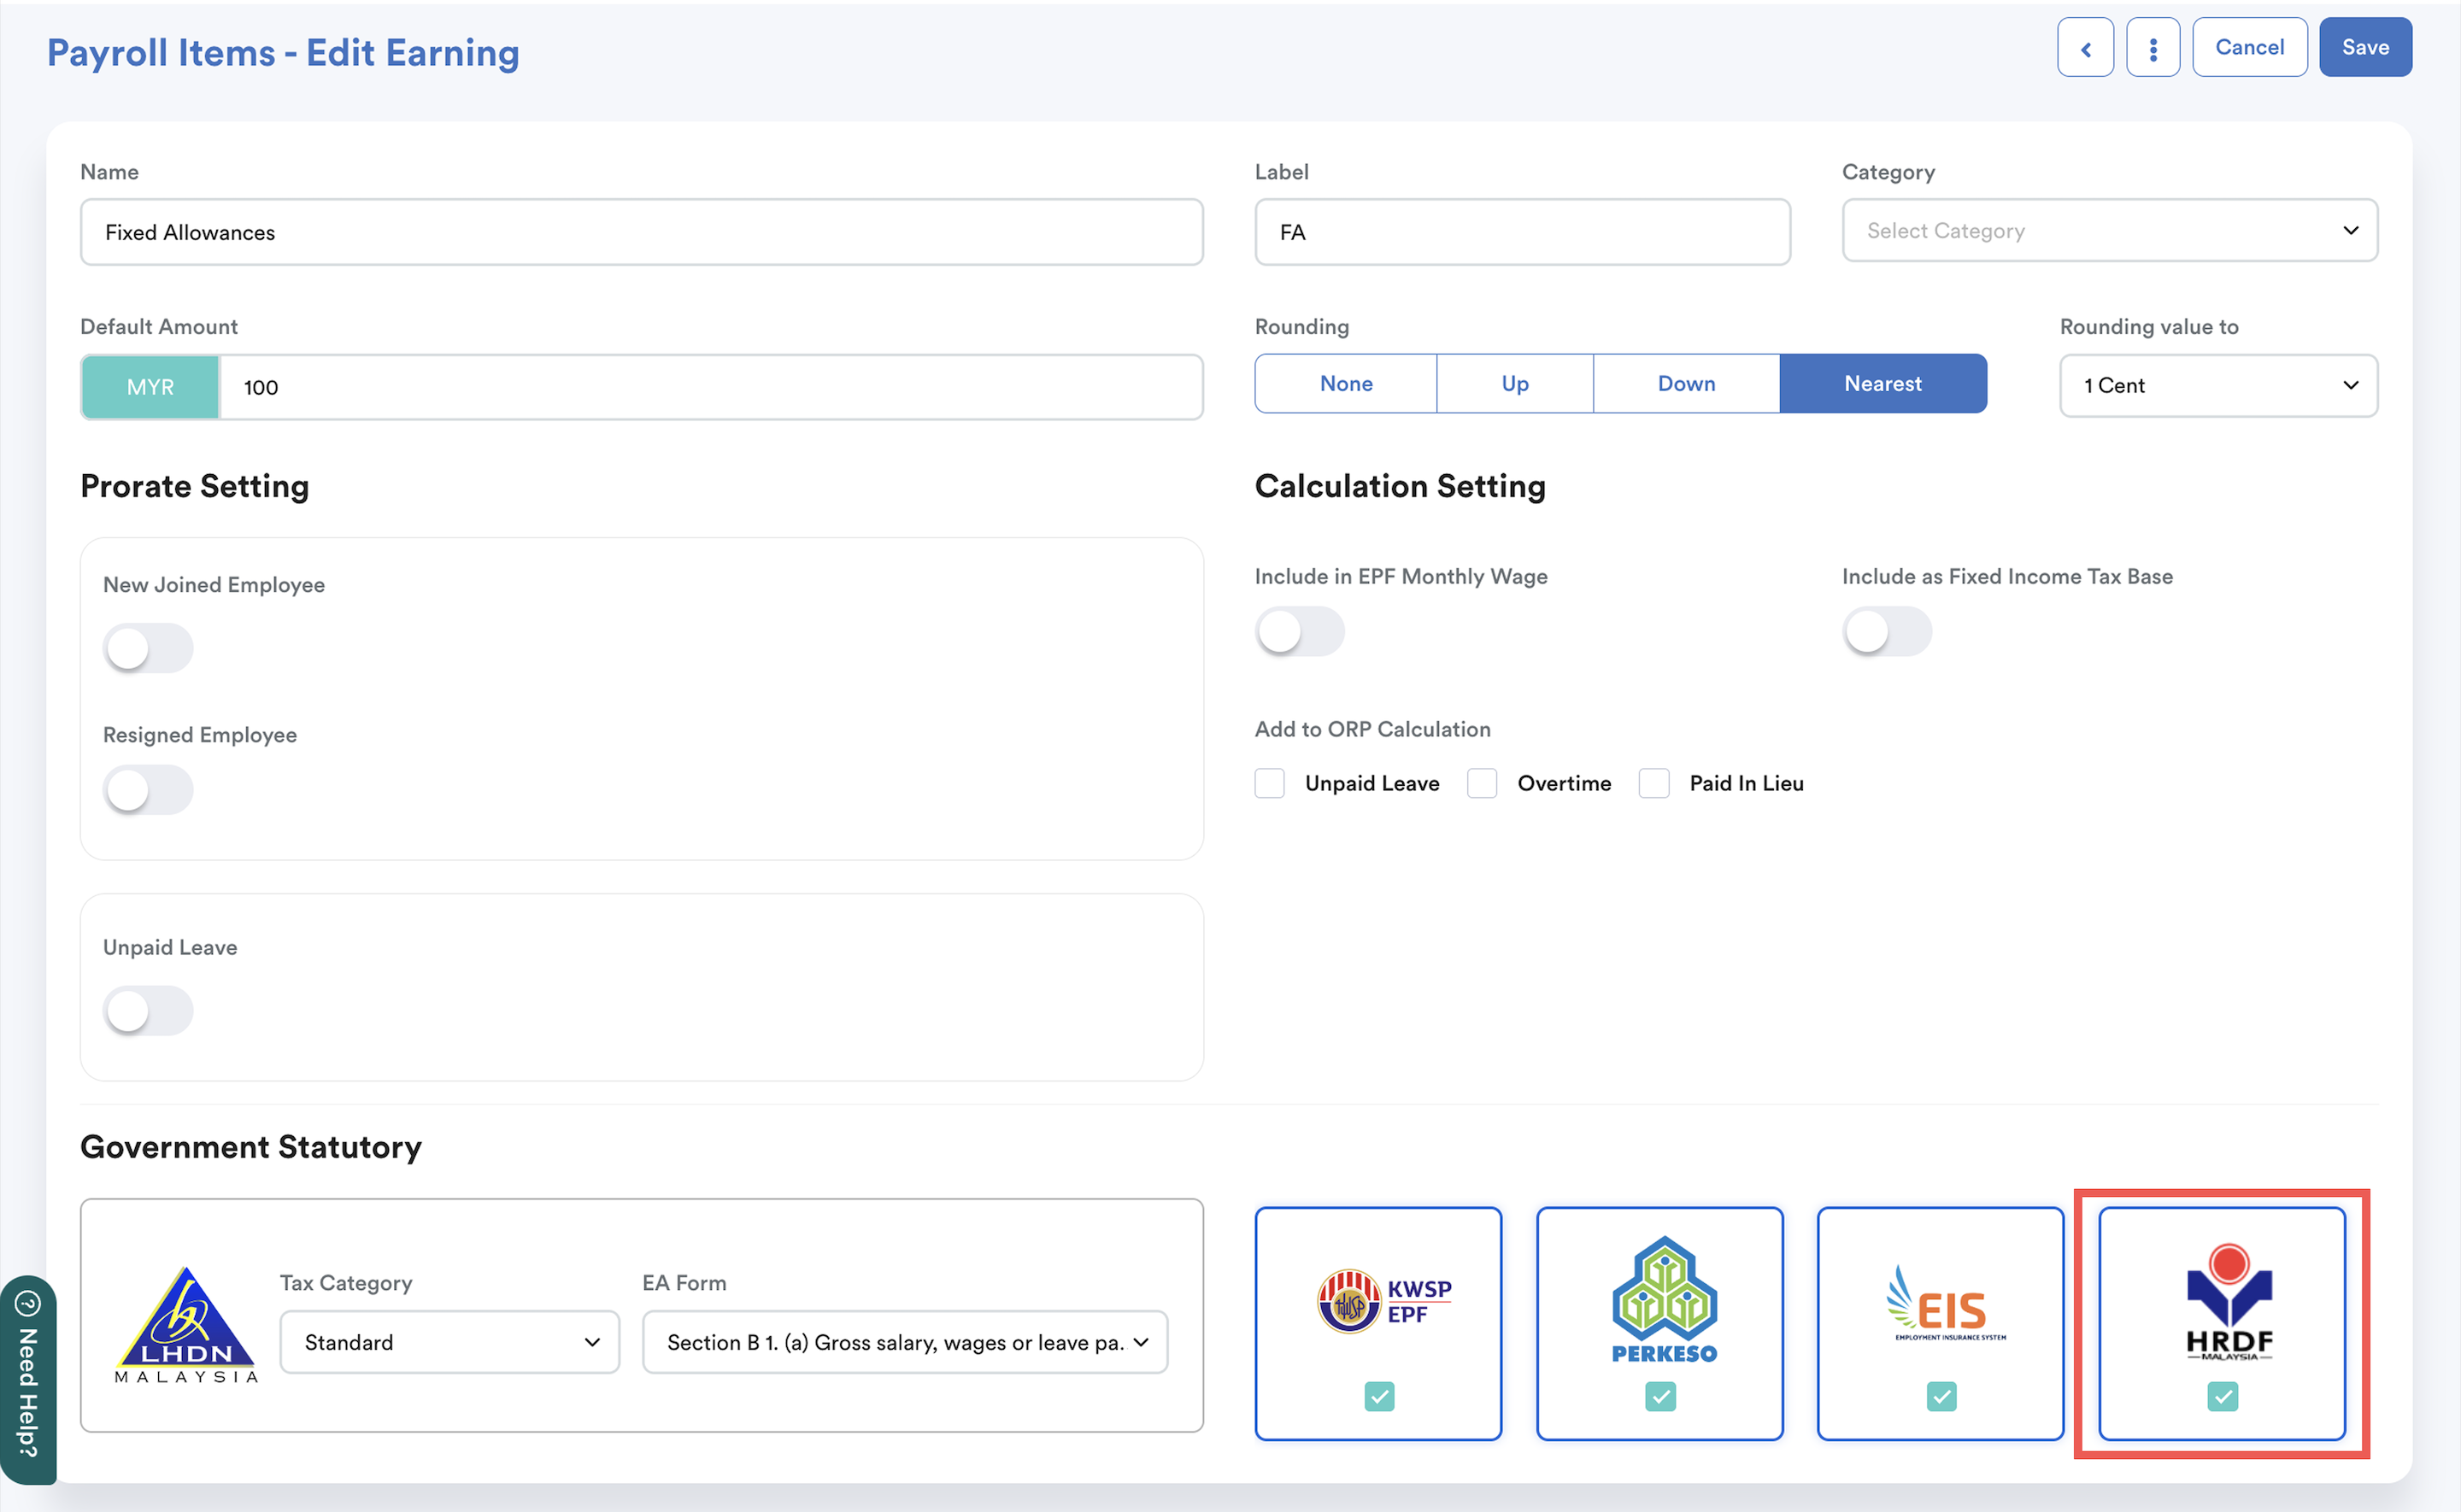Click the Default Amount input field
Viewport: 2461px width, 1512px height.
pos(709,388)
